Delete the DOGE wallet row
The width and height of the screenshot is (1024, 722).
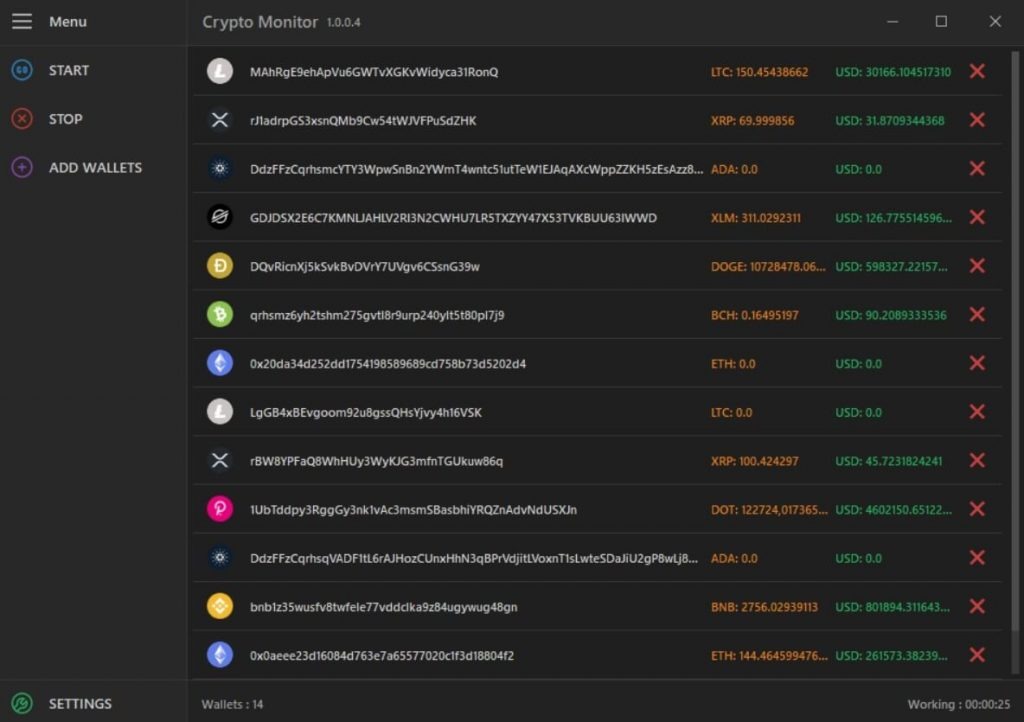977,266
